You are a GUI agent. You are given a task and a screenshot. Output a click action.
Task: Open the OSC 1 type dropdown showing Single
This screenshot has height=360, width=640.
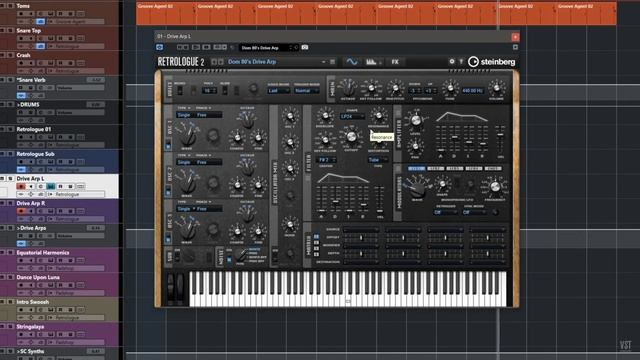(x=185, y=115)
